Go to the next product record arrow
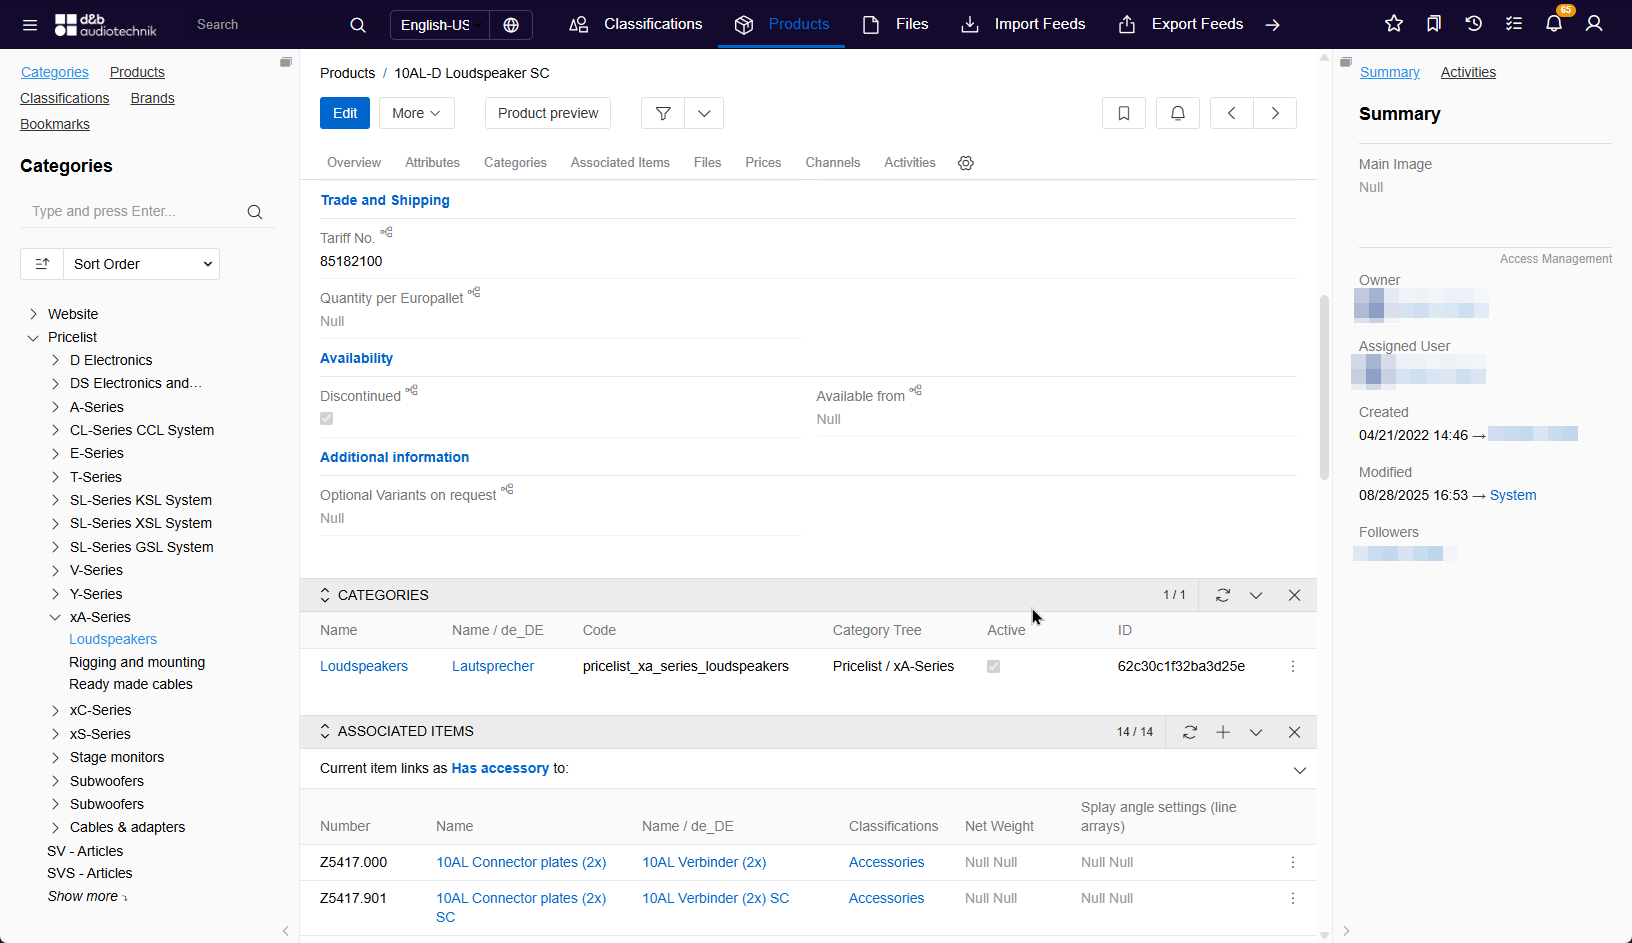 click(1275, 113)
